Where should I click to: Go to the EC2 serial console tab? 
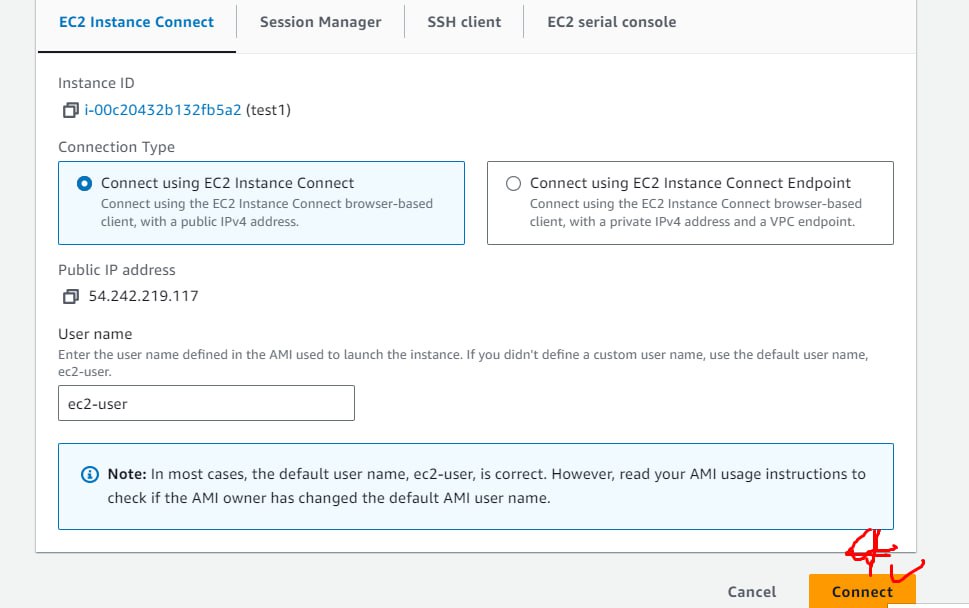(x=612, y=22)
